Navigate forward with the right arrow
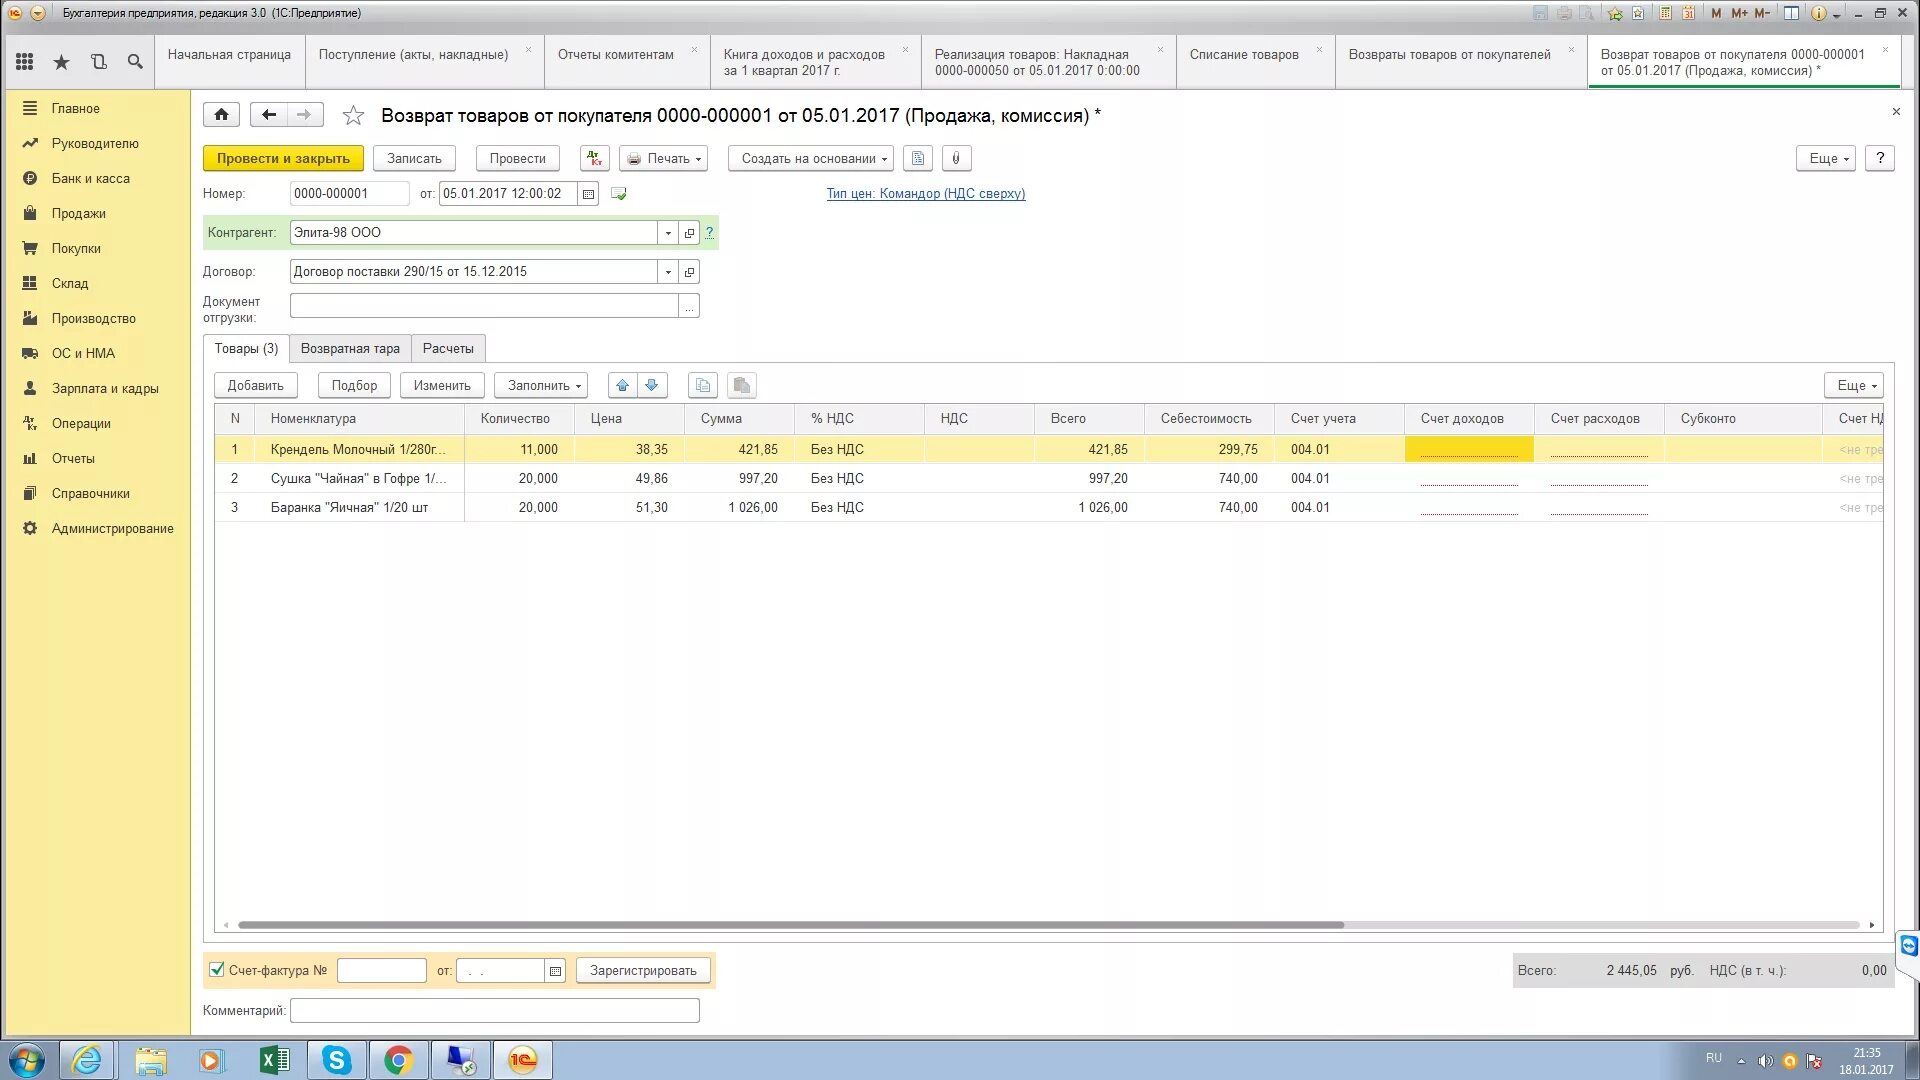Image resolution: width=1920 pixels, height=1080 pixels. point(304,115)
